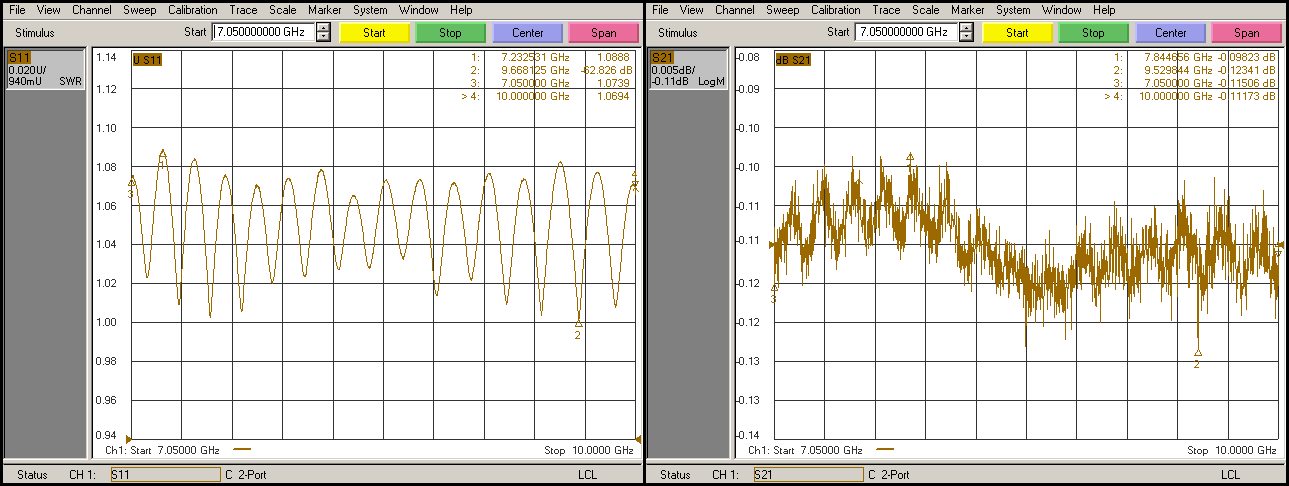Image resolution: width=1289 pixels, height=486 pixels.
Task: Click C 2-Port label in S11 status bar
Action: (x=246, y=475)
